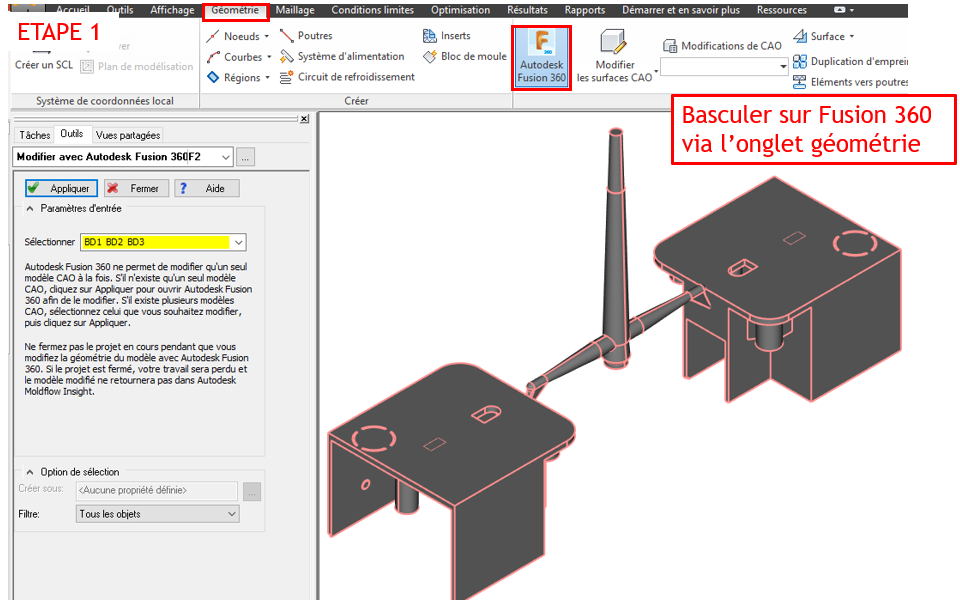The height and width of the screenshot is (600, 960).
Task: Click Modifier les surfaces CAO icon
Action: tap(615, 56)
